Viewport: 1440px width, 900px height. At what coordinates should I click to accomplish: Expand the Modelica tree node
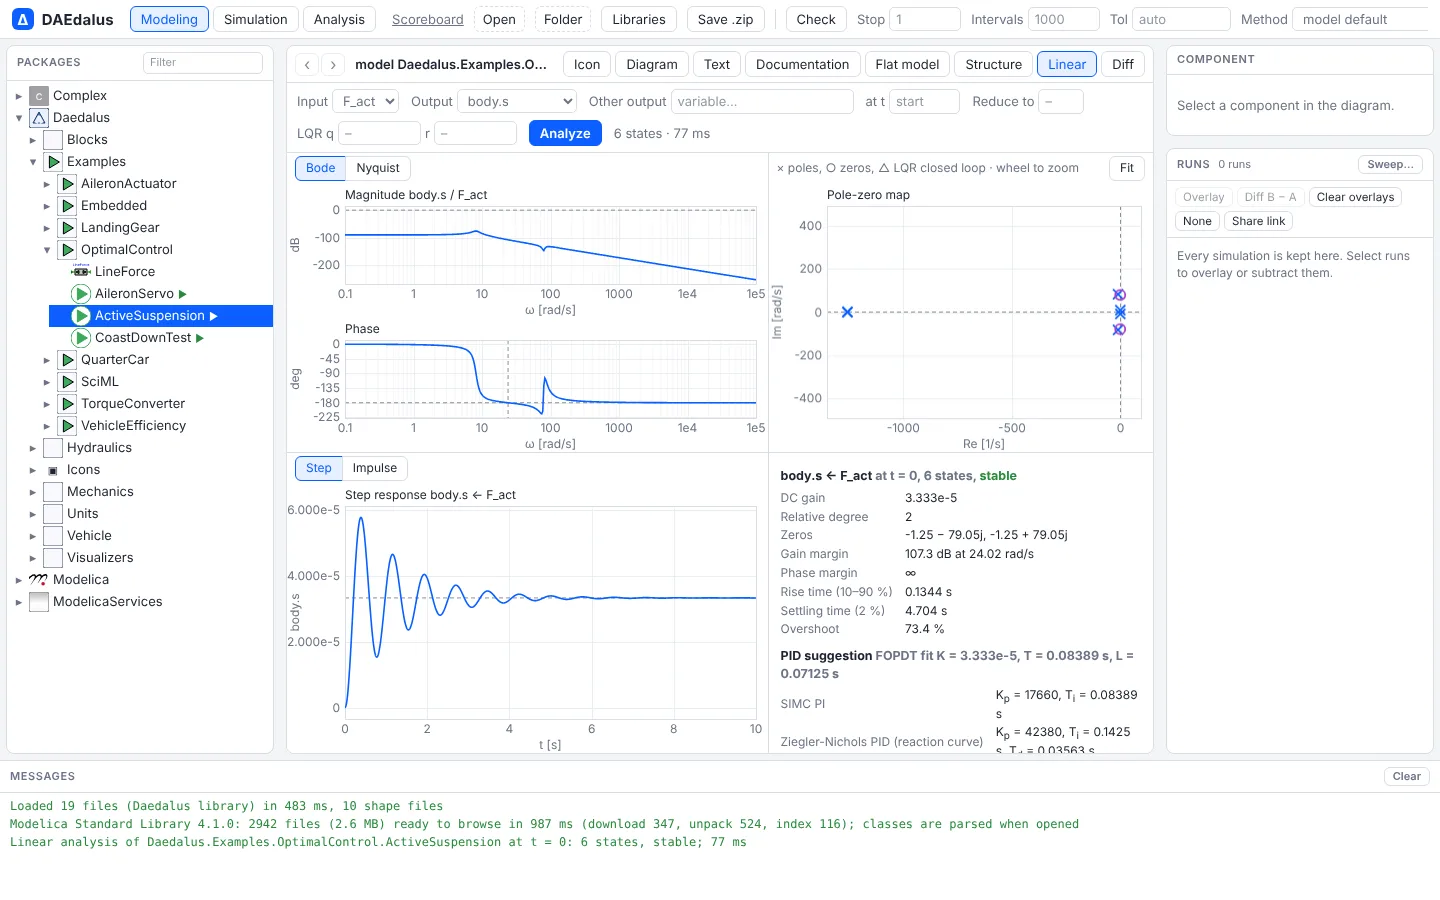(x=19, y=580)
